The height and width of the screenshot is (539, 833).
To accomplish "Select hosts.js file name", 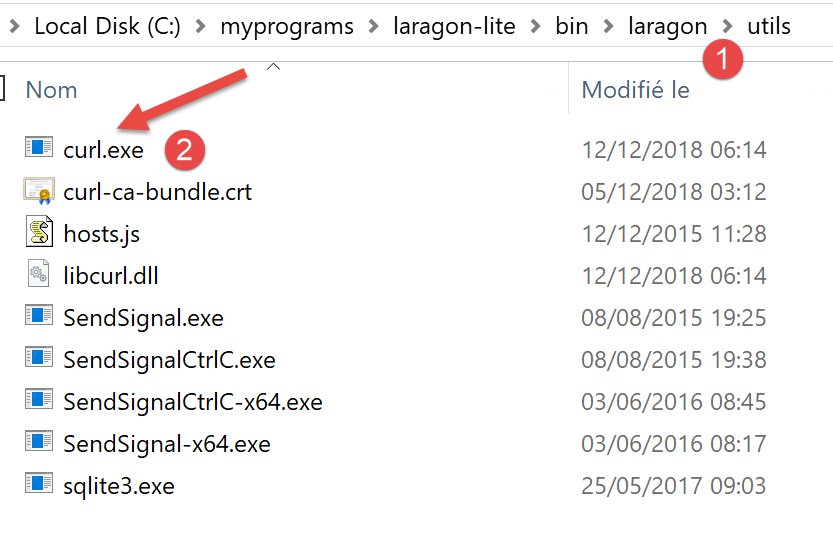I will click(101, 234).
